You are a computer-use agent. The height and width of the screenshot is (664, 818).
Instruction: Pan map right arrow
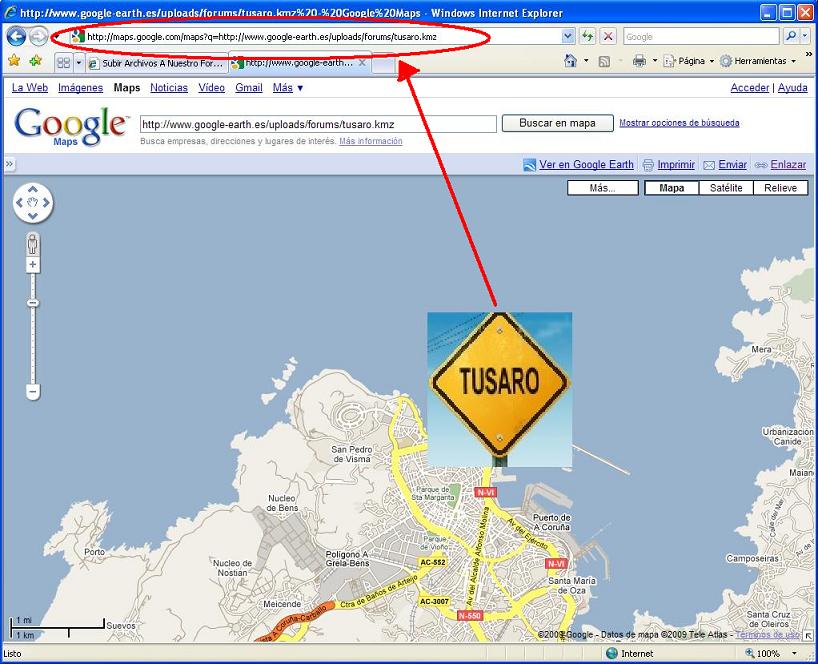(x=46, y=202)
